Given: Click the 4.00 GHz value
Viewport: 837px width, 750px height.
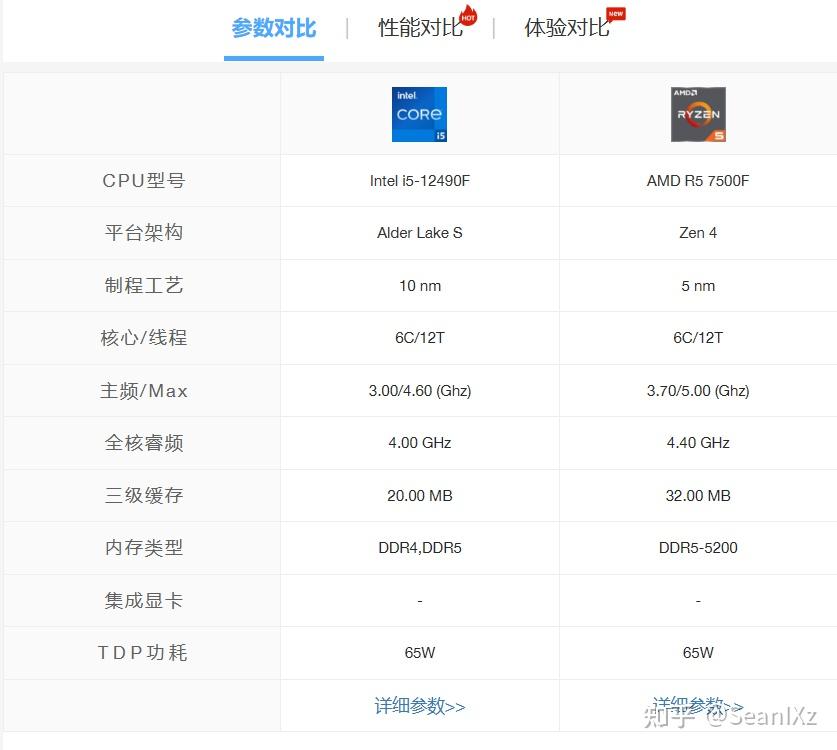Looking at the screenshot, I should tap(420, 443).
